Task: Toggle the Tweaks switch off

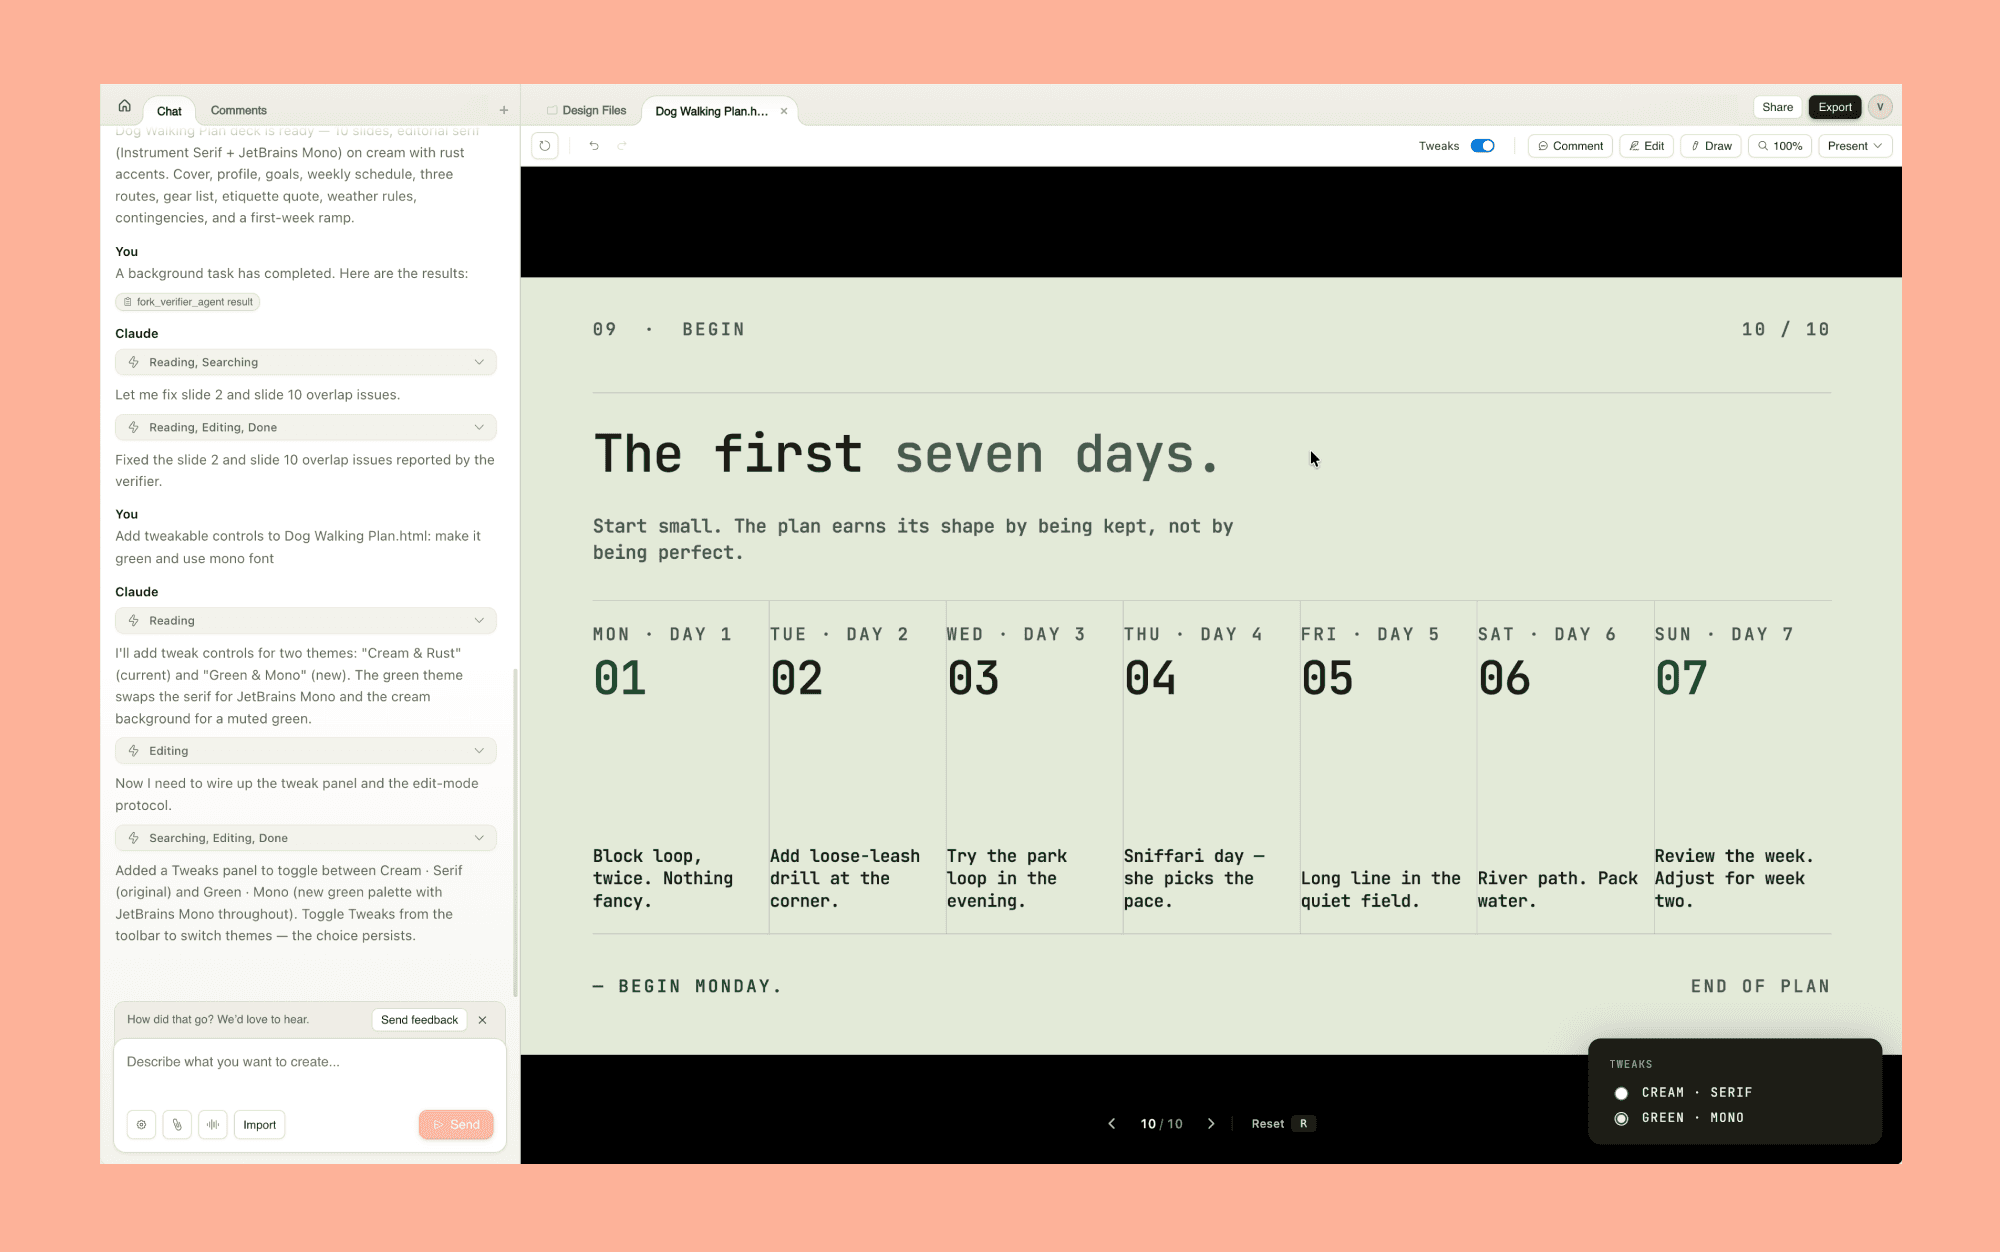Action: 1482,146
